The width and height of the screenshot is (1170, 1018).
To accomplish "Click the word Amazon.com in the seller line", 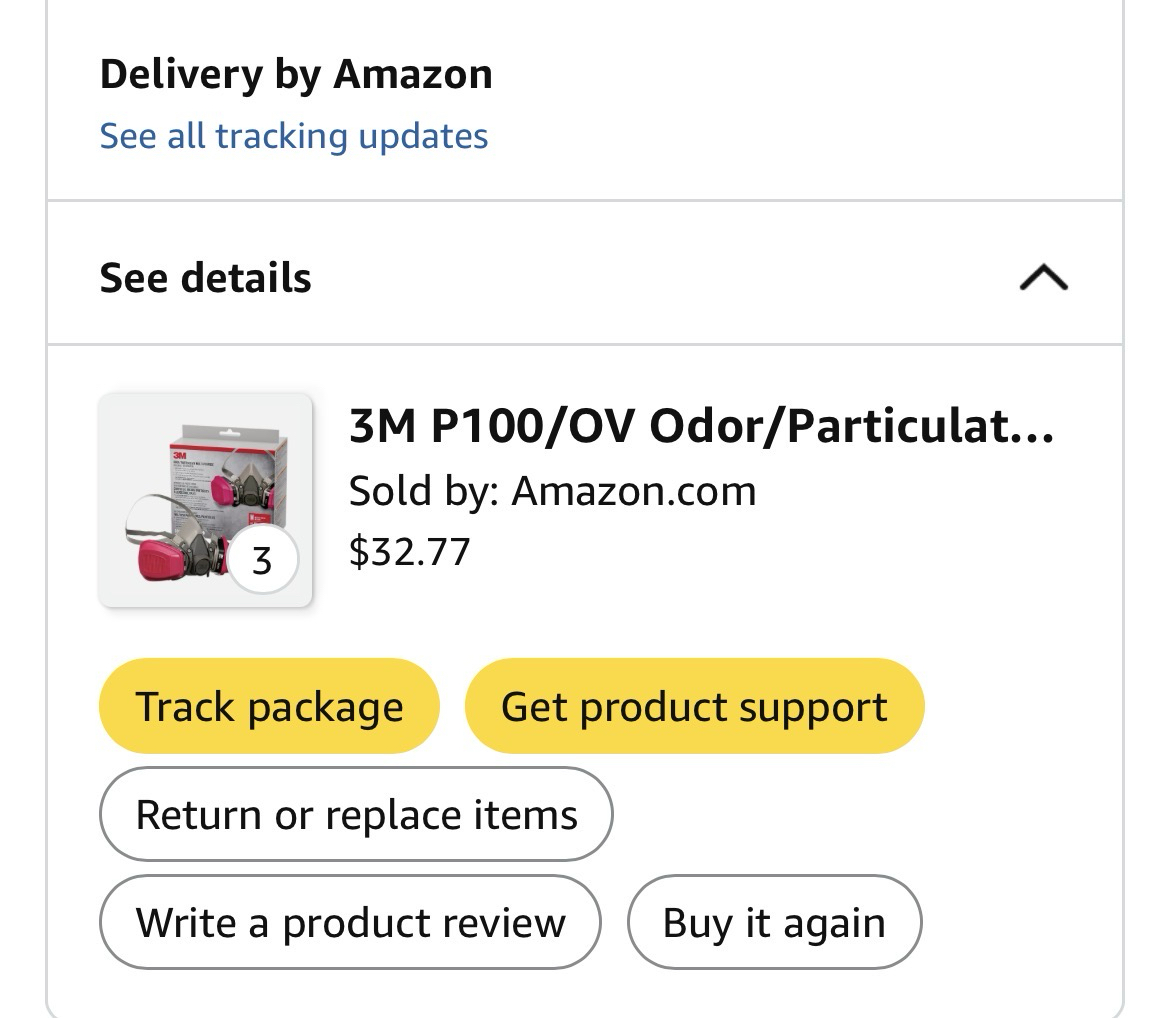I will pos(634,491).
